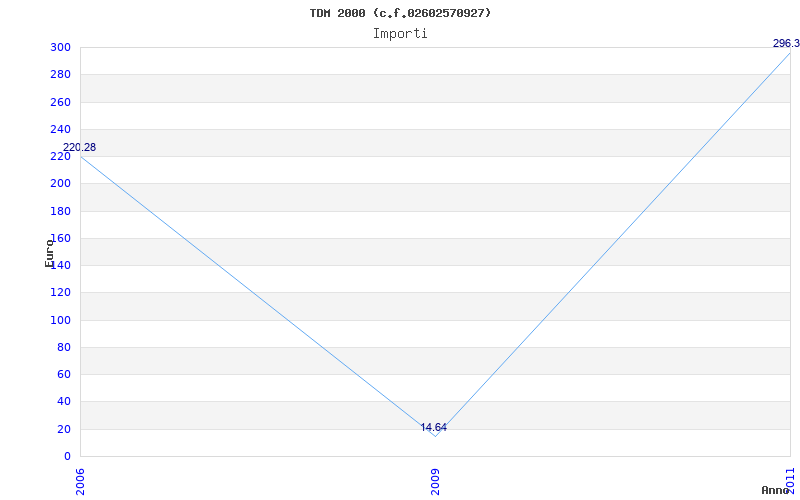Click the 2009 x-axis label

pos(435,482)
